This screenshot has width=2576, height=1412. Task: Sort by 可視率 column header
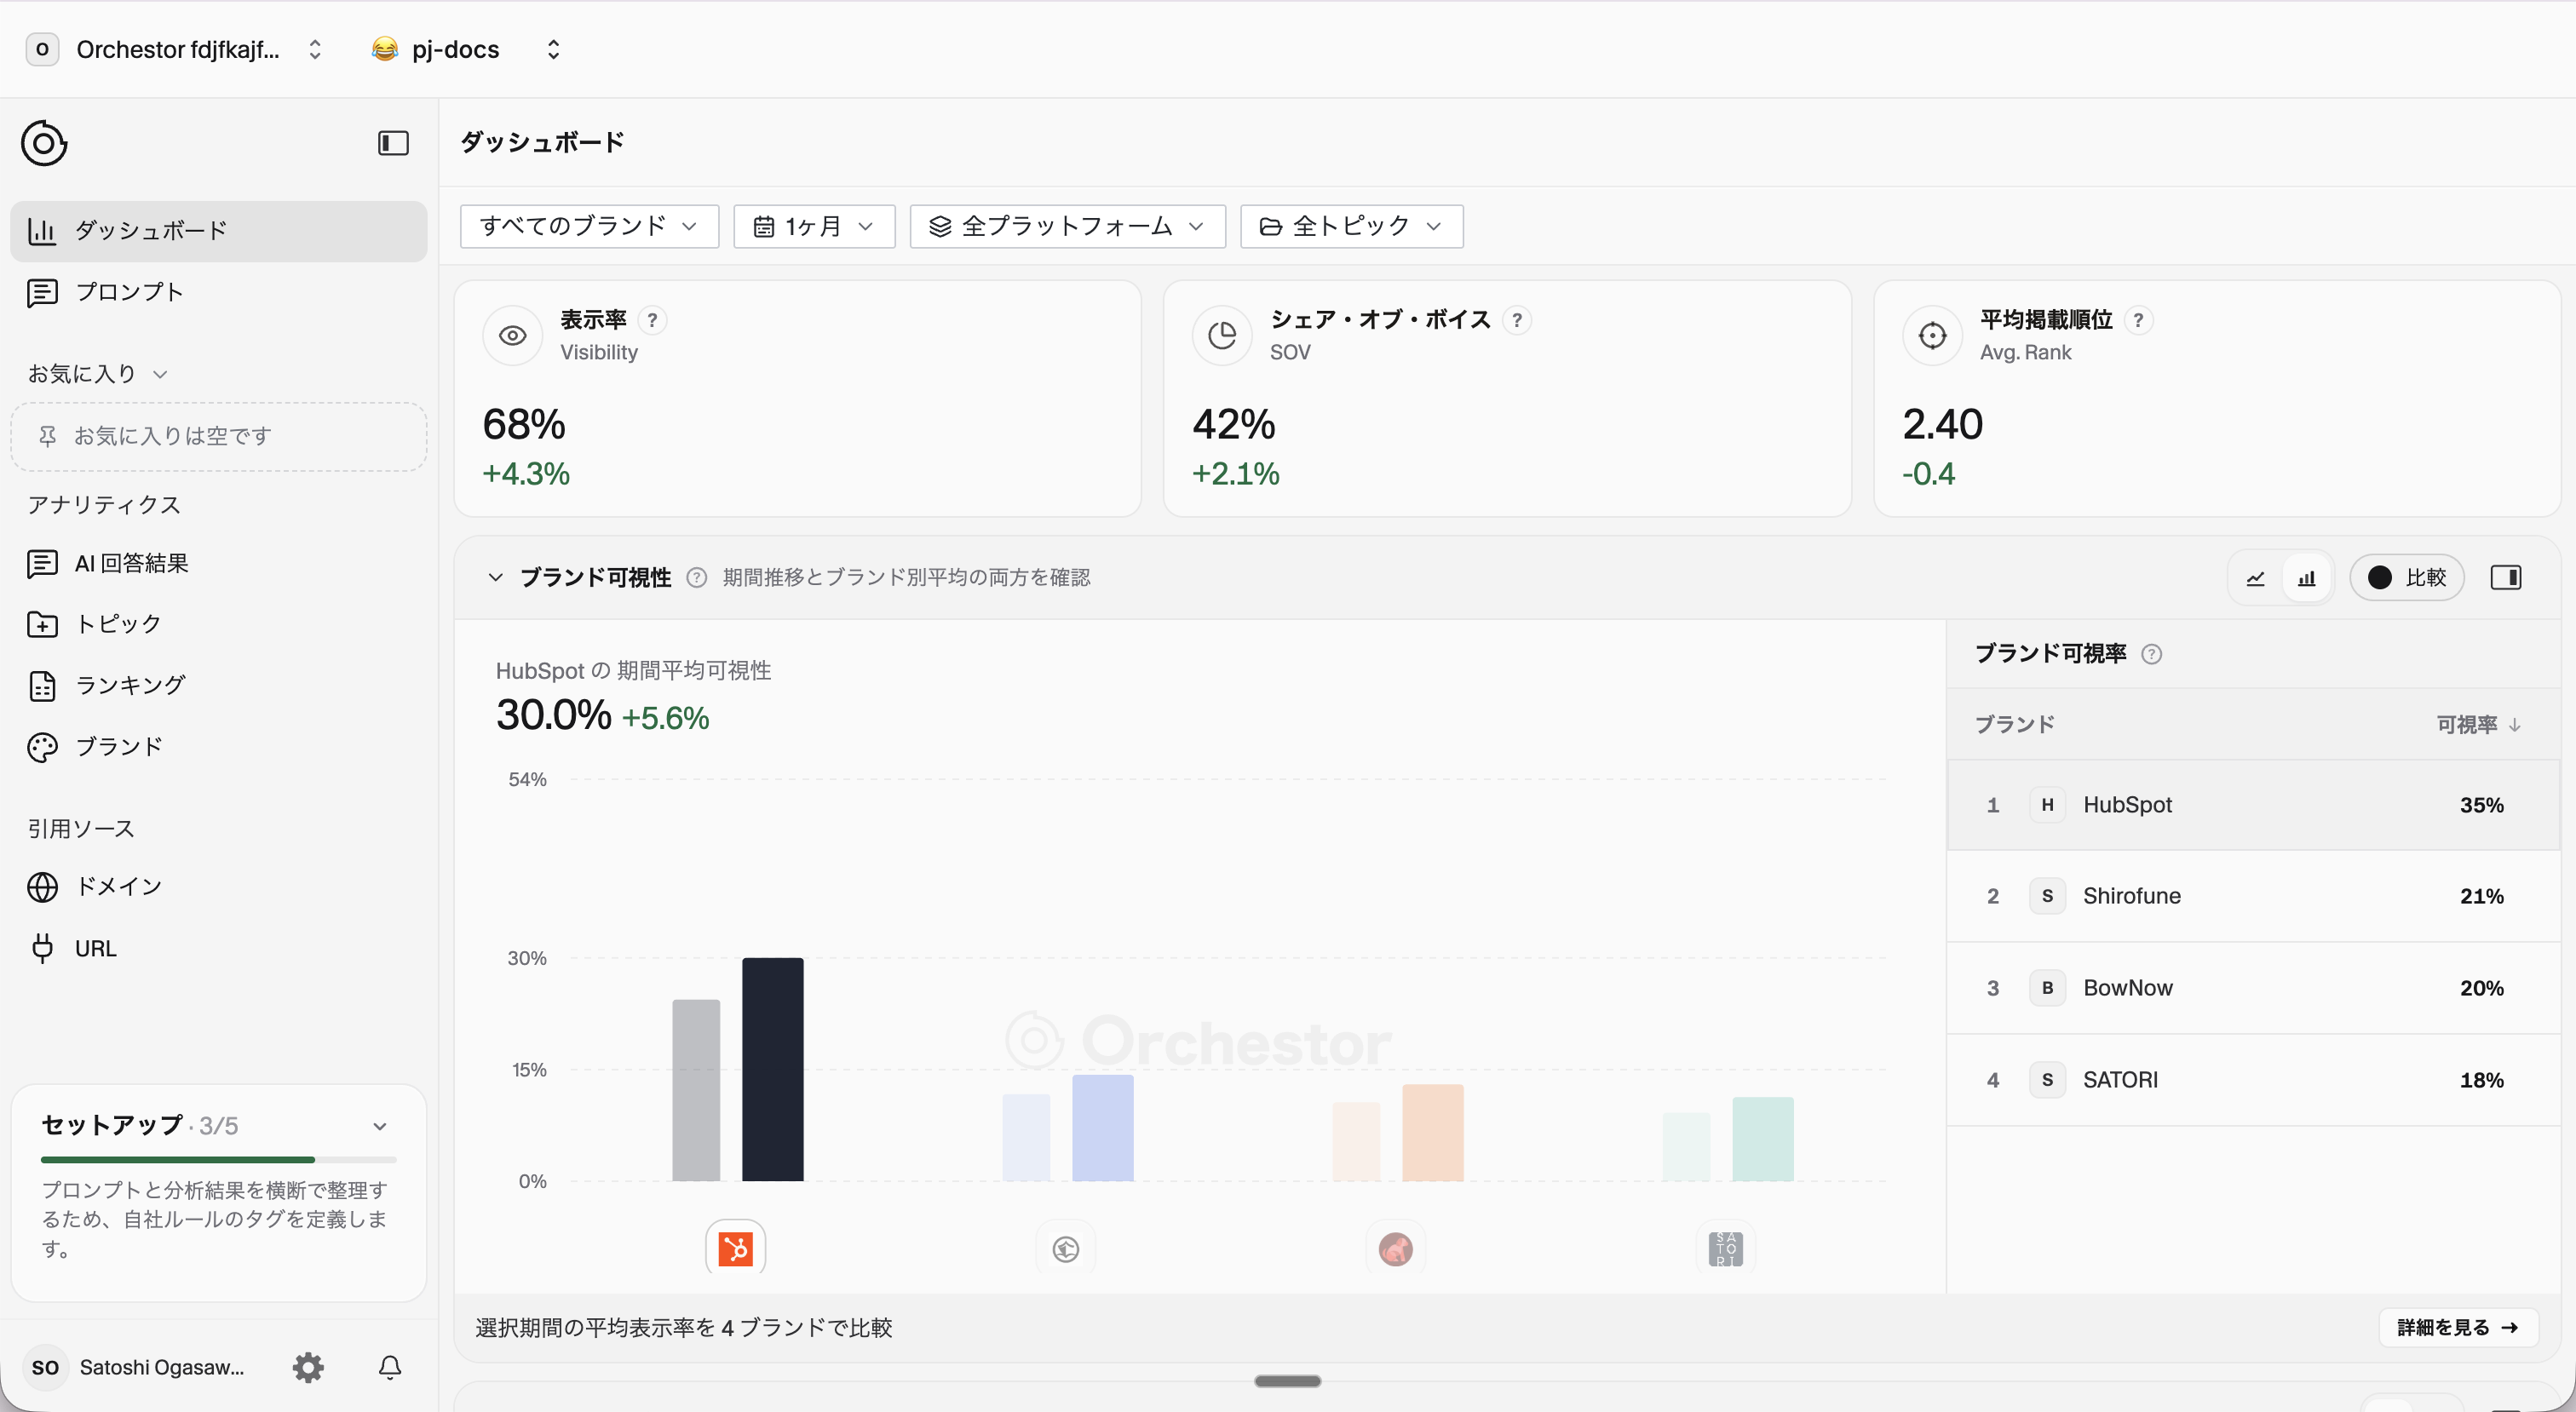[x=2478, y=724]
